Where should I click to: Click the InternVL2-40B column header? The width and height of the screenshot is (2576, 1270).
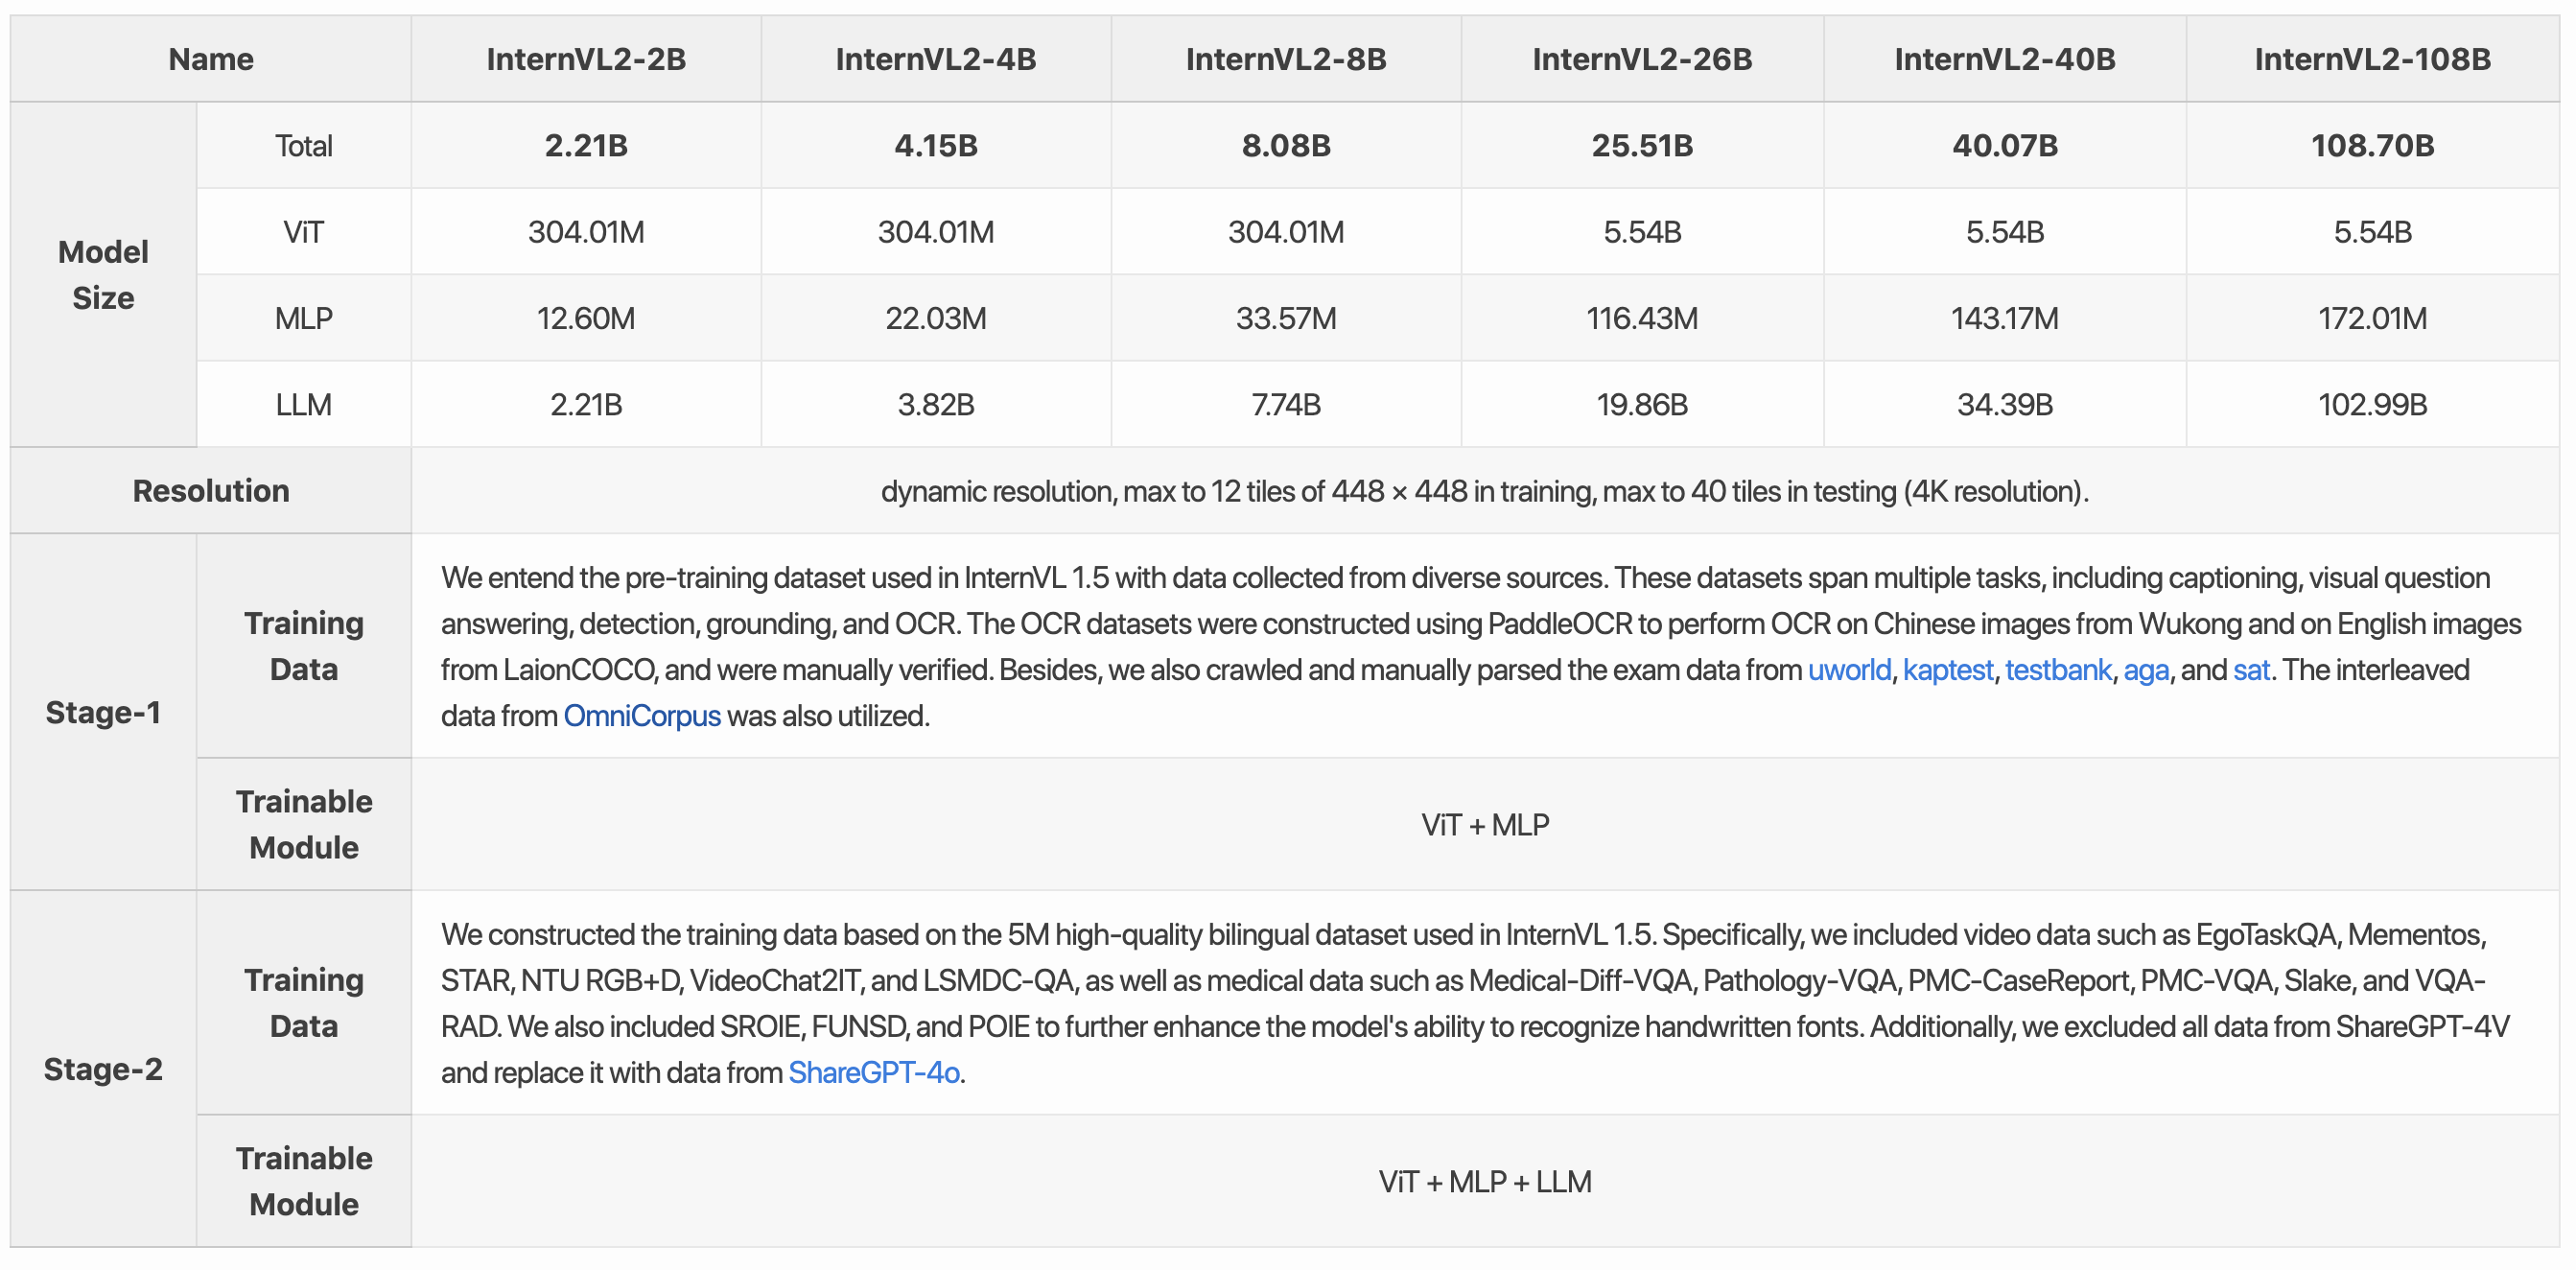click(x=2004, y=59)
